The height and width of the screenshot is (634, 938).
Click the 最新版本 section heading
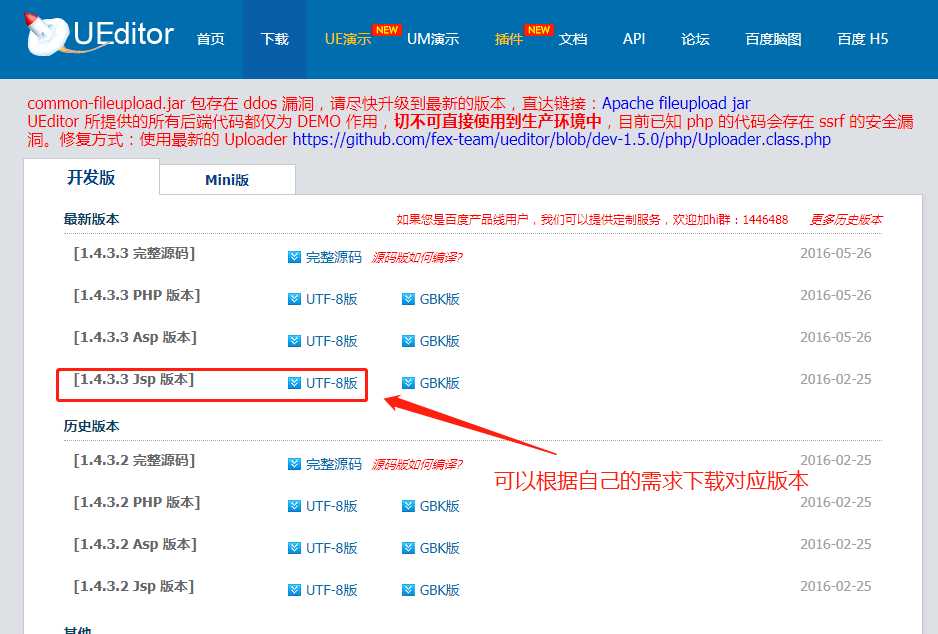(x=92, y=219)
